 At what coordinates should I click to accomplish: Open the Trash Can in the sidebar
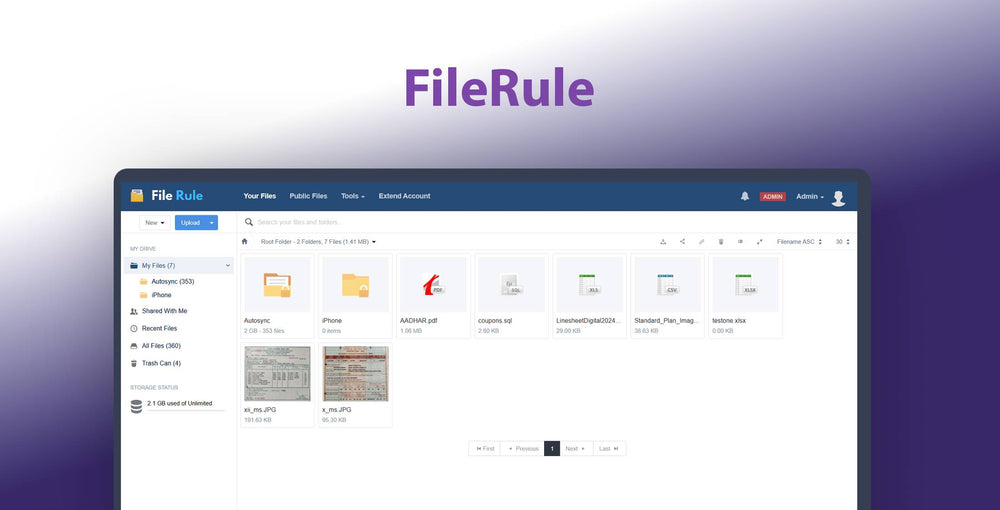pos(161,363)
